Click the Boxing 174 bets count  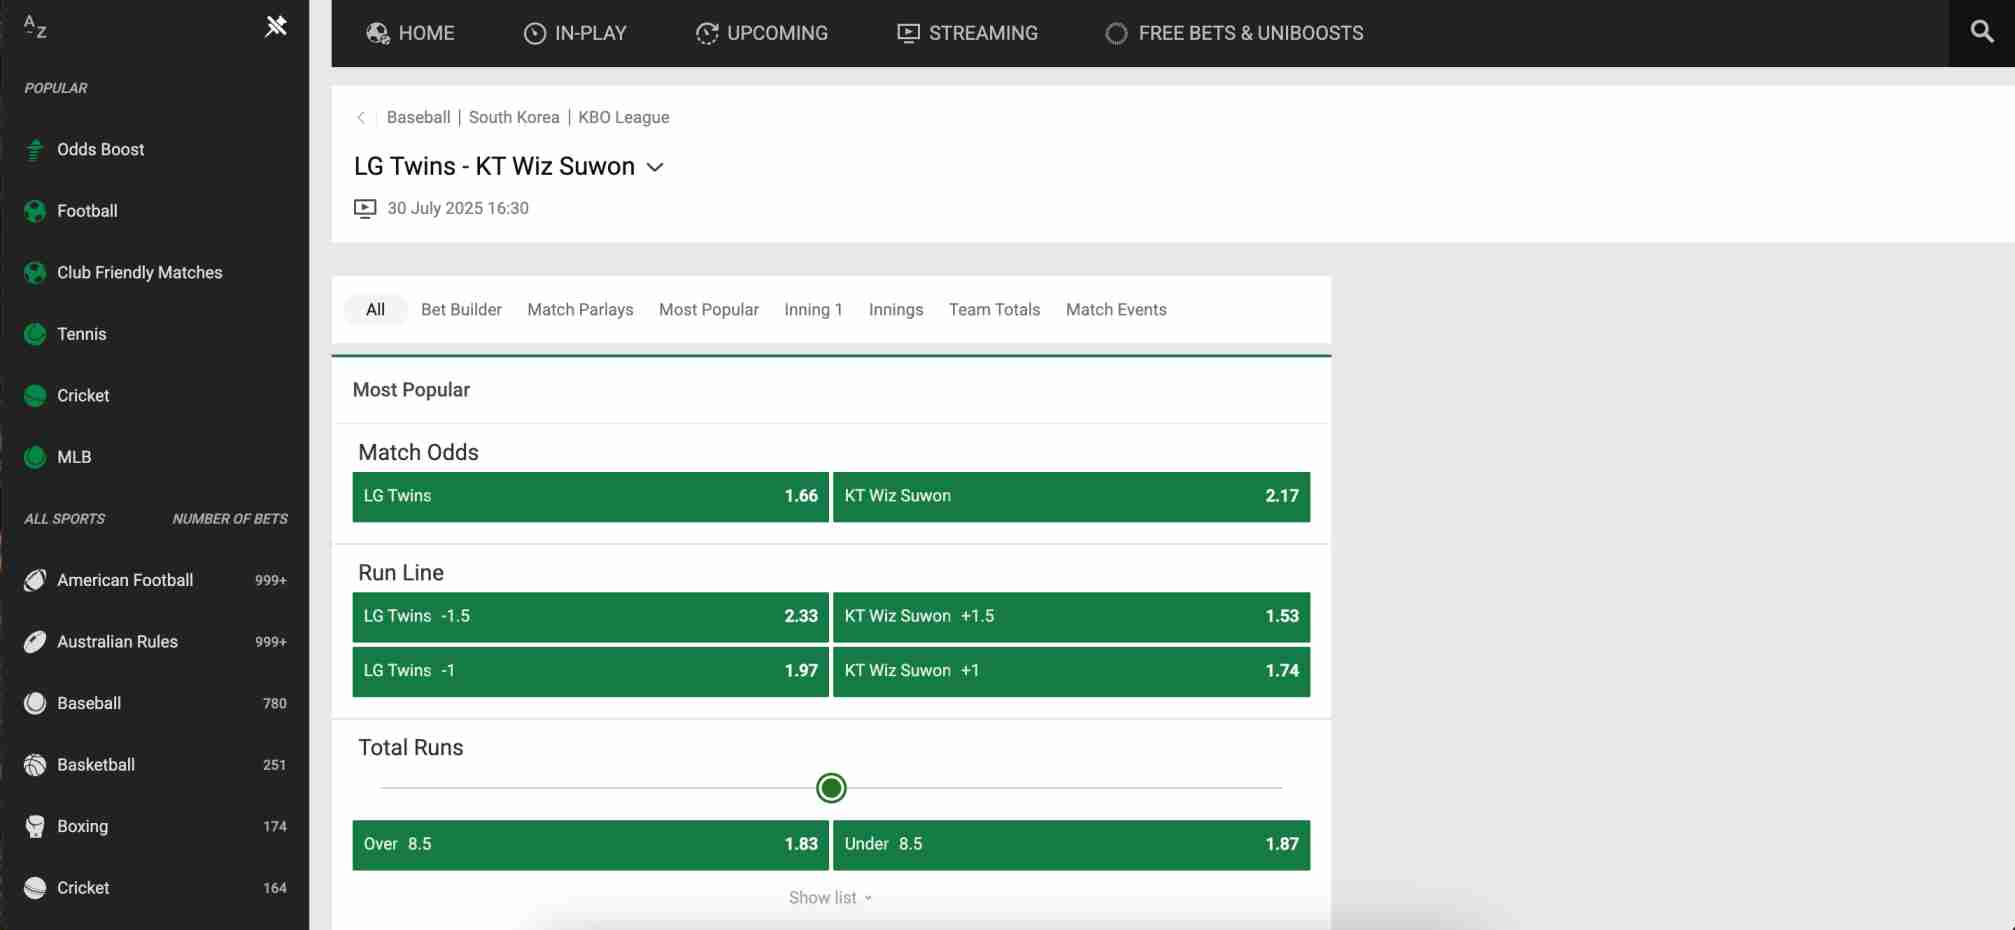(275, 826)
